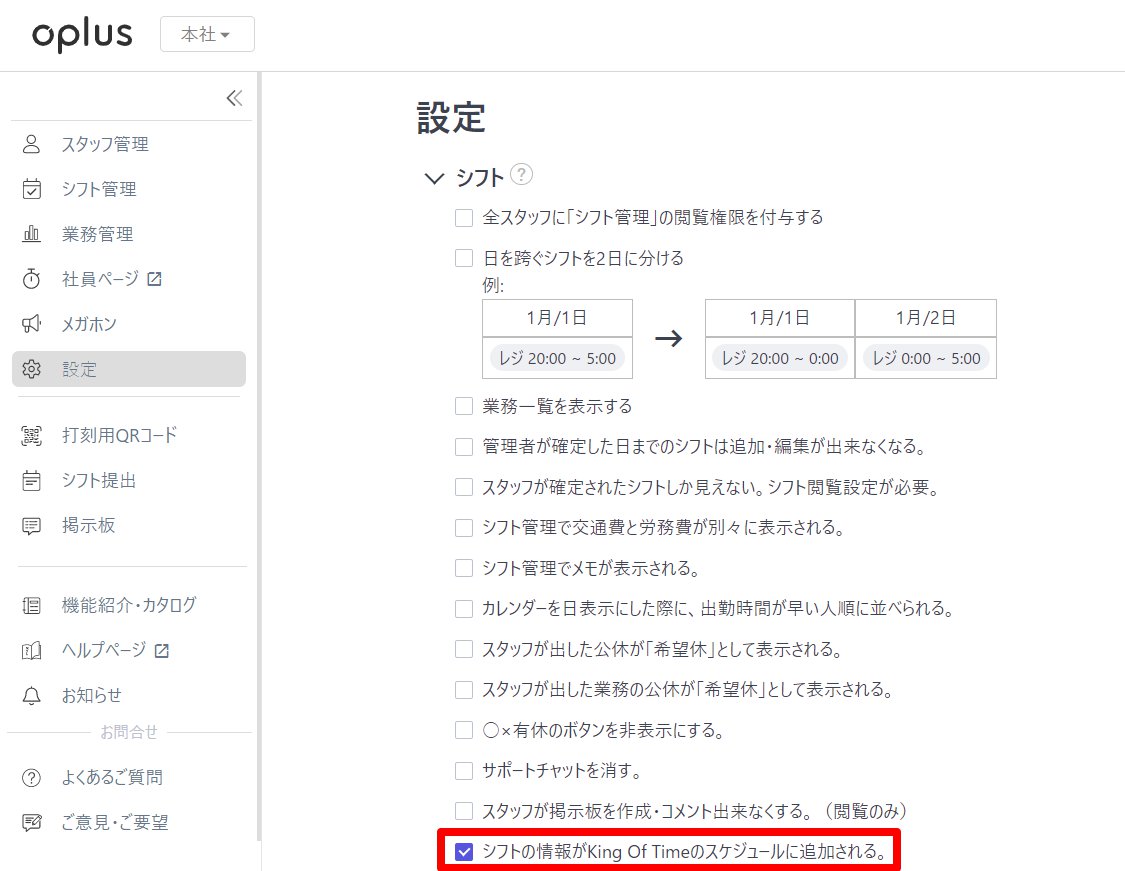The width and height of the screenshot is (1125, 871).
Task: Open the 本社 location dropdown
Action: click(207, 34)
